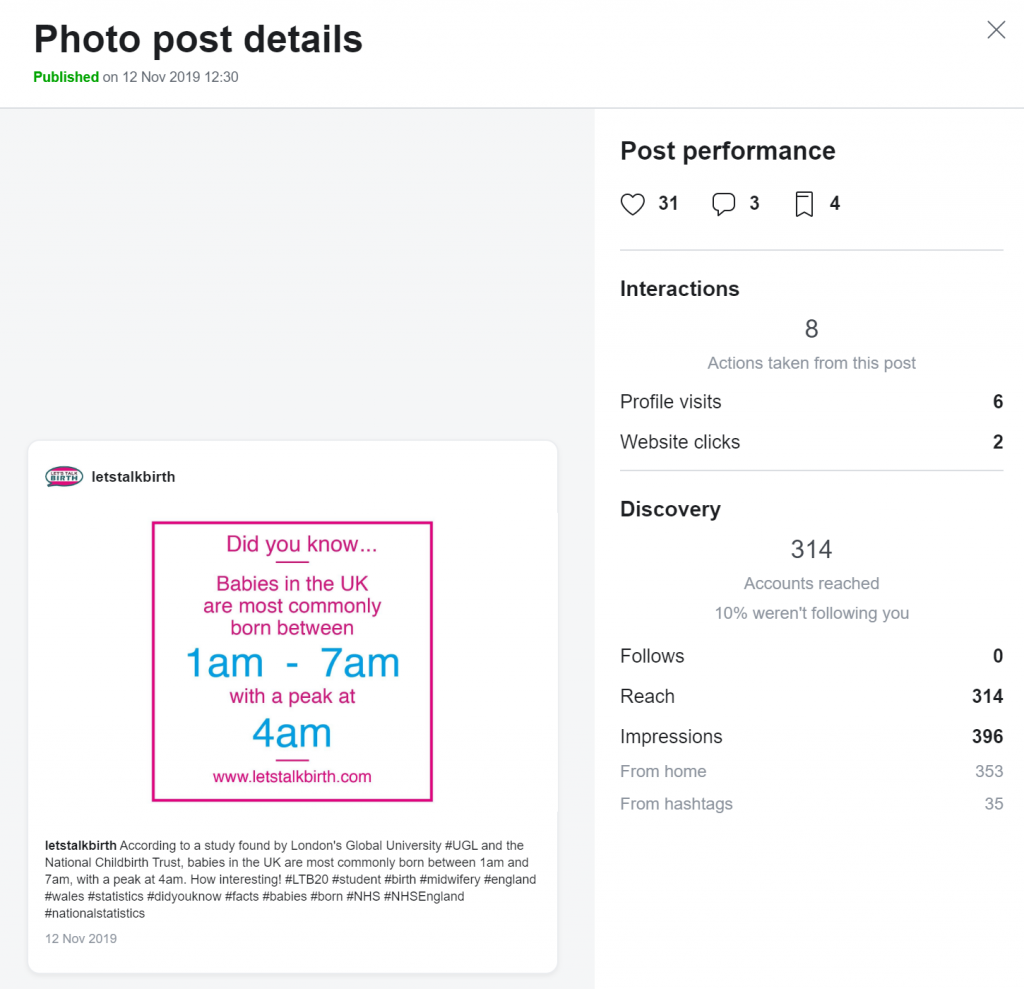1024x989 pixels.
Task: Click the comments speech bubble icon
Action: tap(724, 204)
